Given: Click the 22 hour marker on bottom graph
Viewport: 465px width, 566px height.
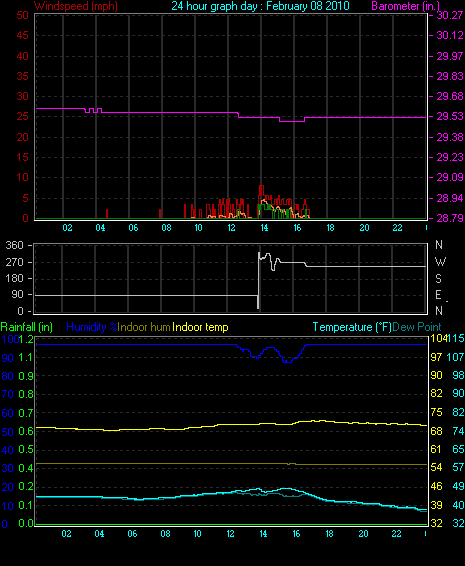Looking at the screenshot, I should click(x=396, y=534).
